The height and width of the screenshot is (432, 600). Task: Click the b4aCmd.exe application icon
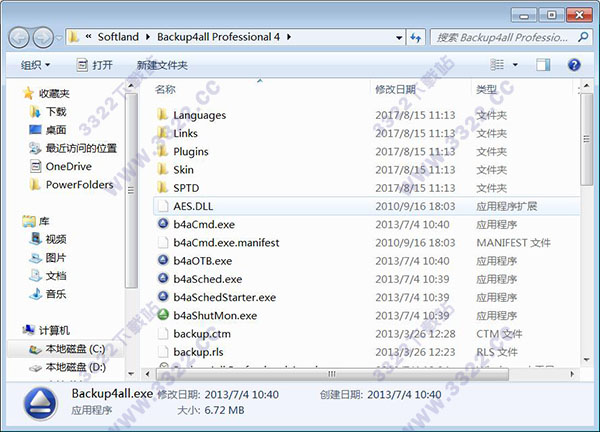(x=163, y=223)
